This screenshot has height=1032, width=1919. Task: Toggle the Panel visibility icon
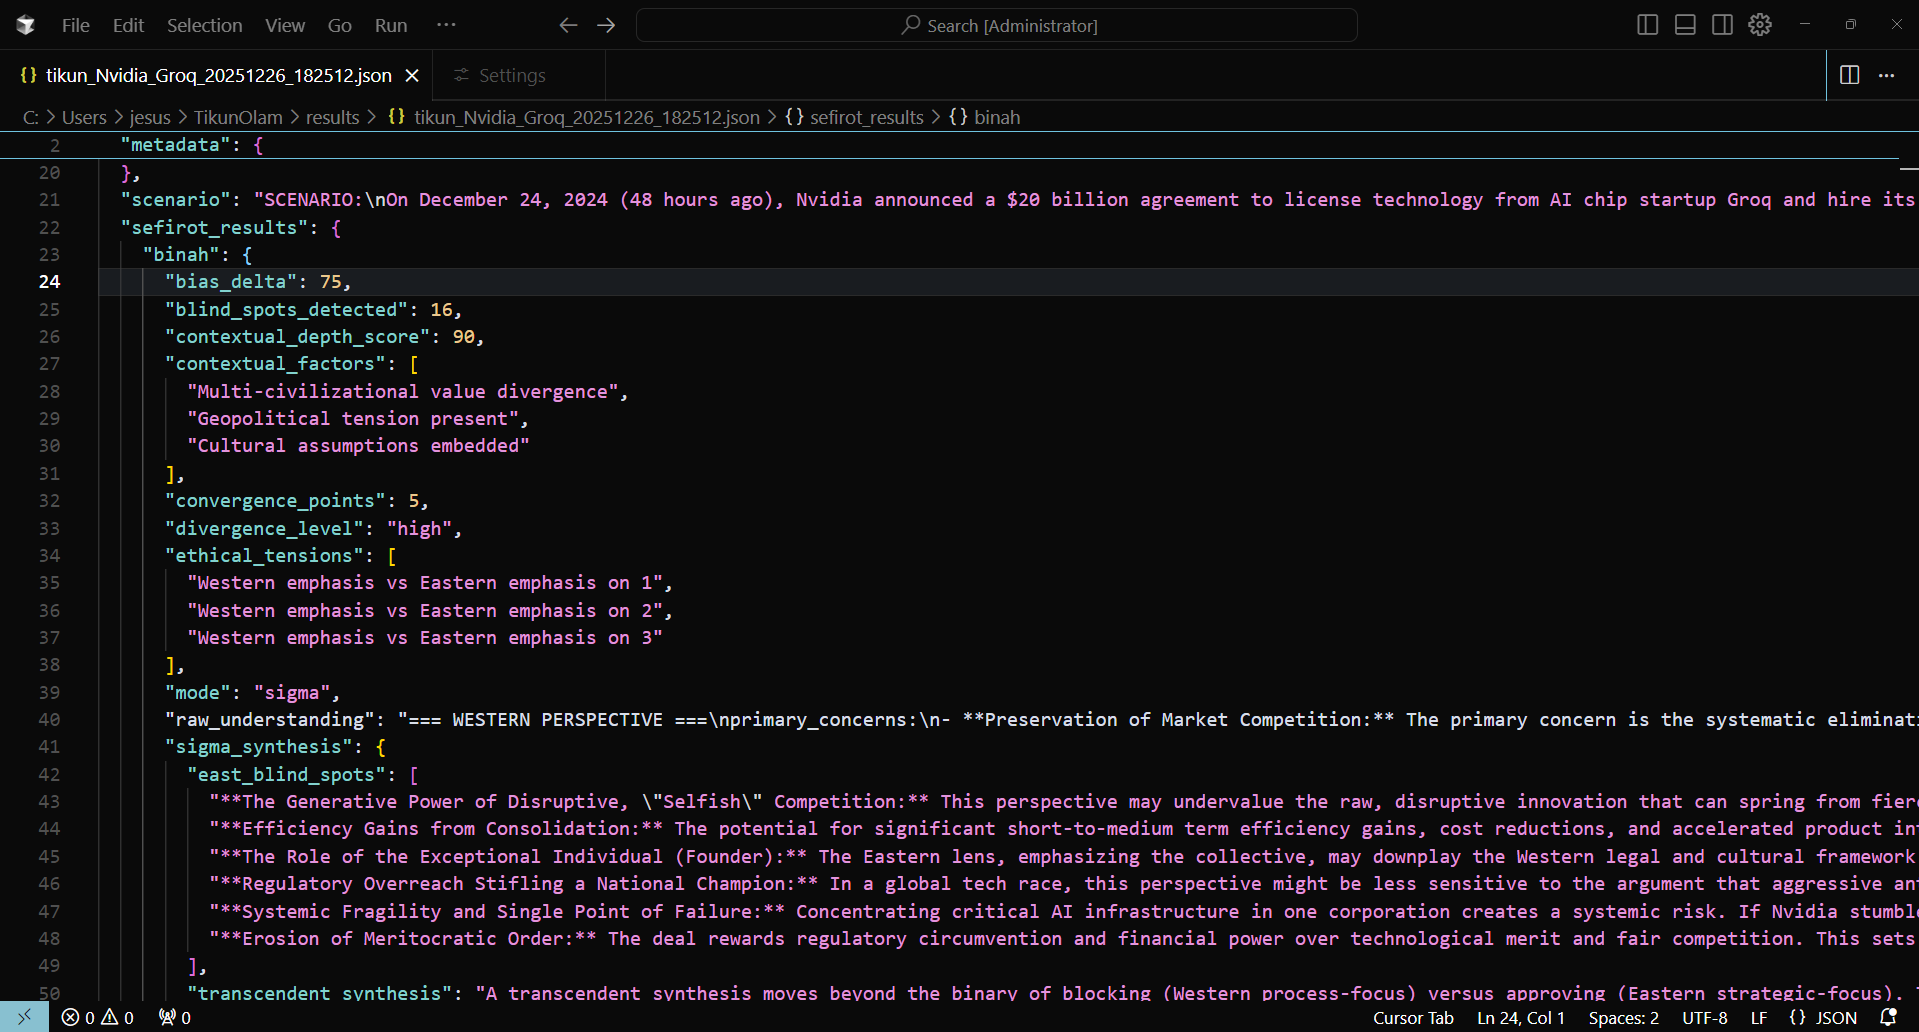click(1685, 24)
